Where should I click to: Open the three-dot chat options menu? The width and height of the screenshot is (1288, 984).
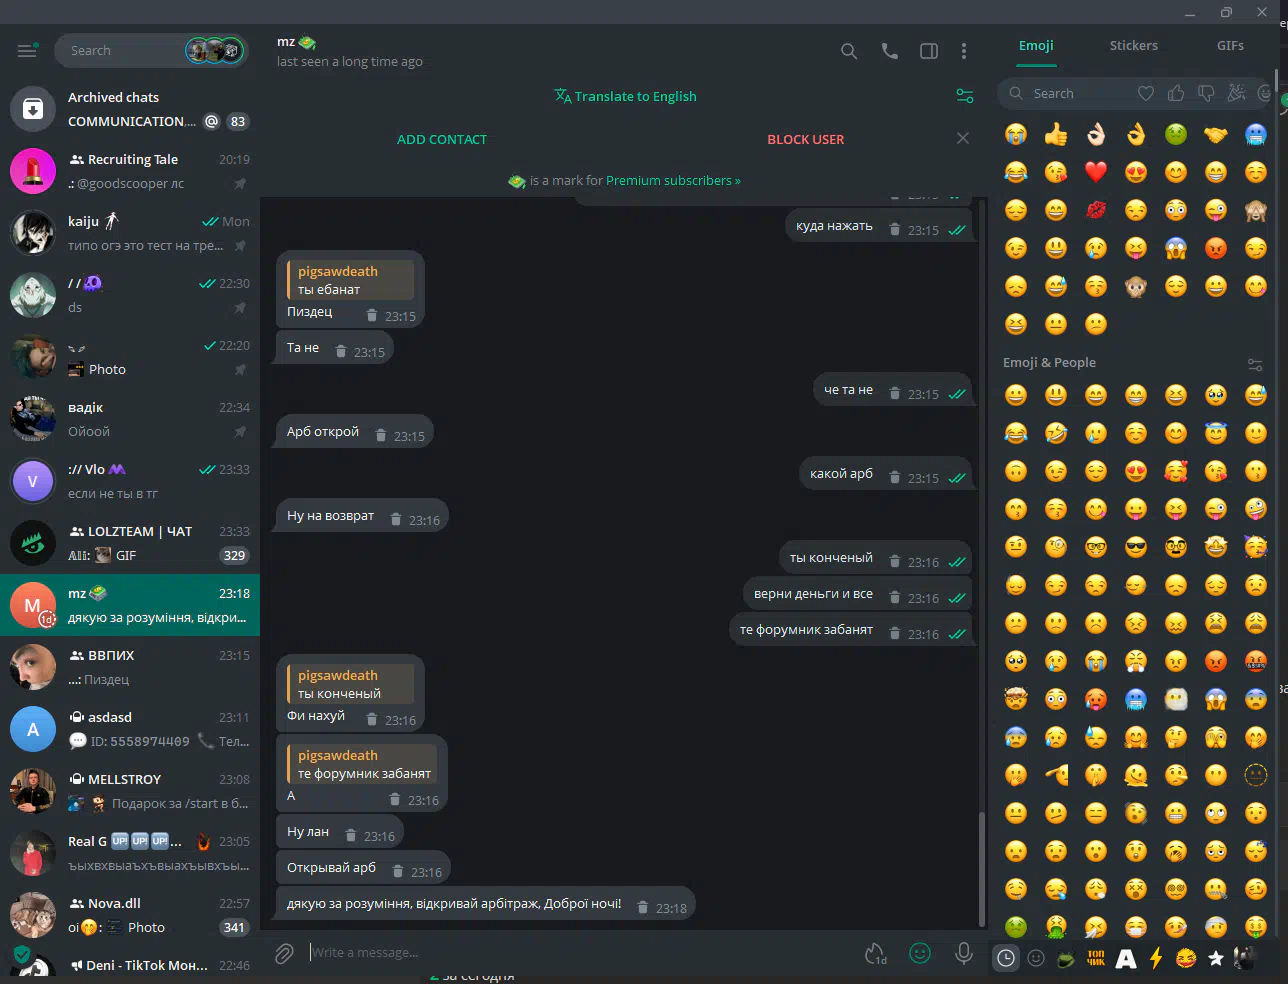click(x=963, y=51)
